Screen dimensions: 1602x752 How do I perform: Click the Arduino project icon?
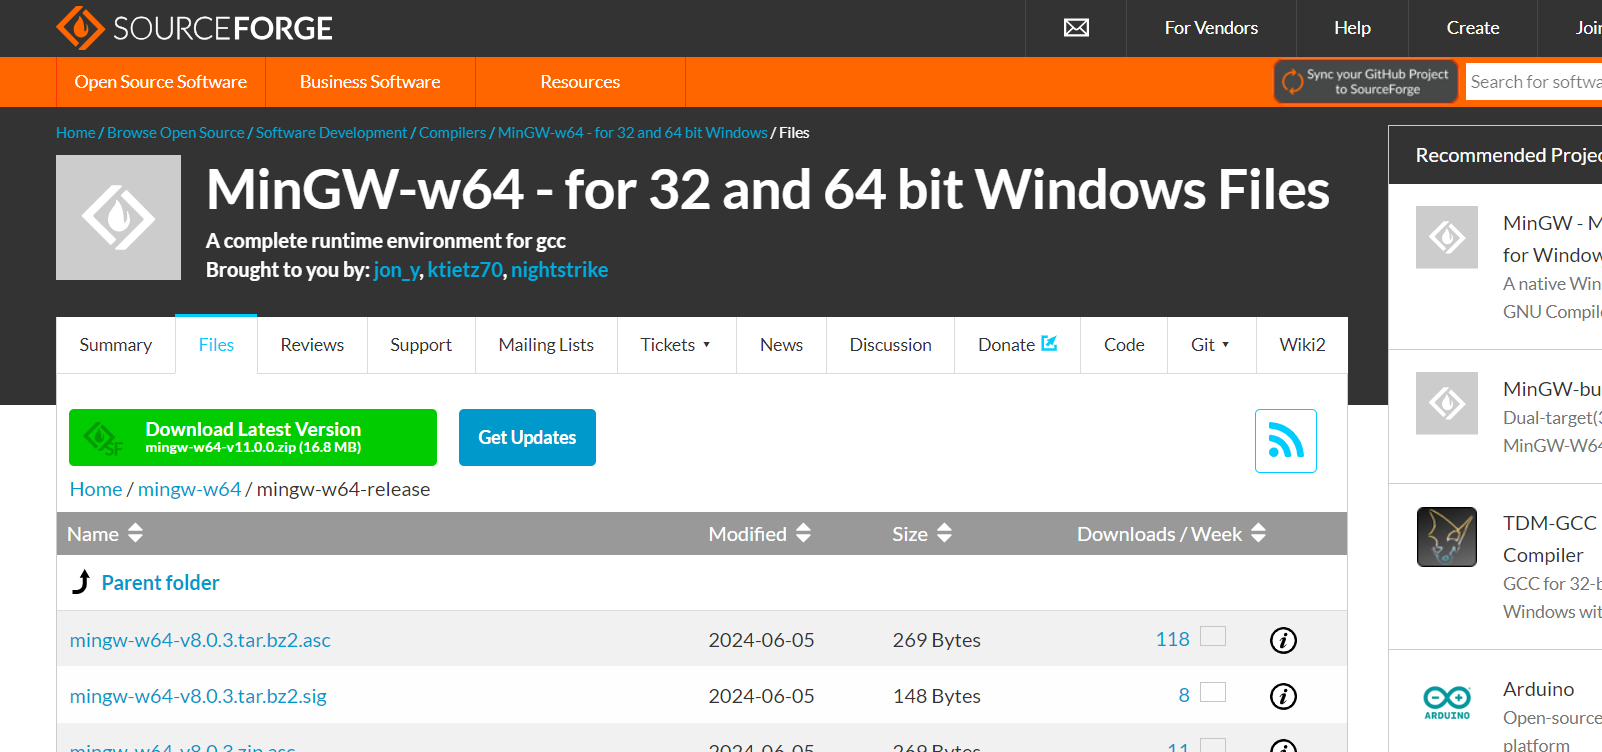[1447, 701]
